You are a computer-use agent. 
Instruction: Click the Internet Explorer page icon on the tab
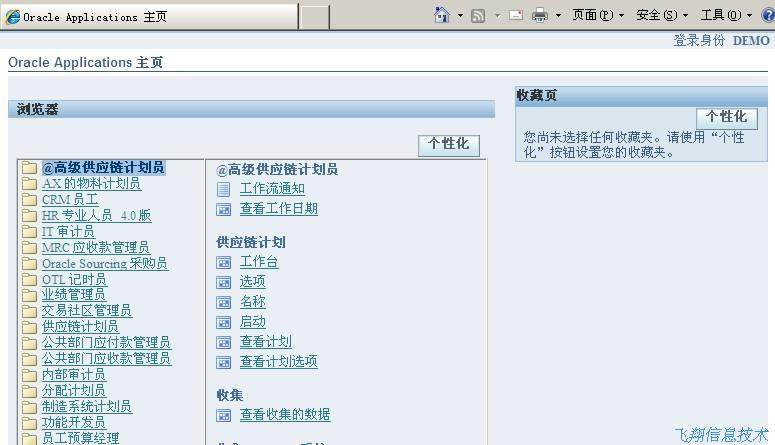point(12,17)
